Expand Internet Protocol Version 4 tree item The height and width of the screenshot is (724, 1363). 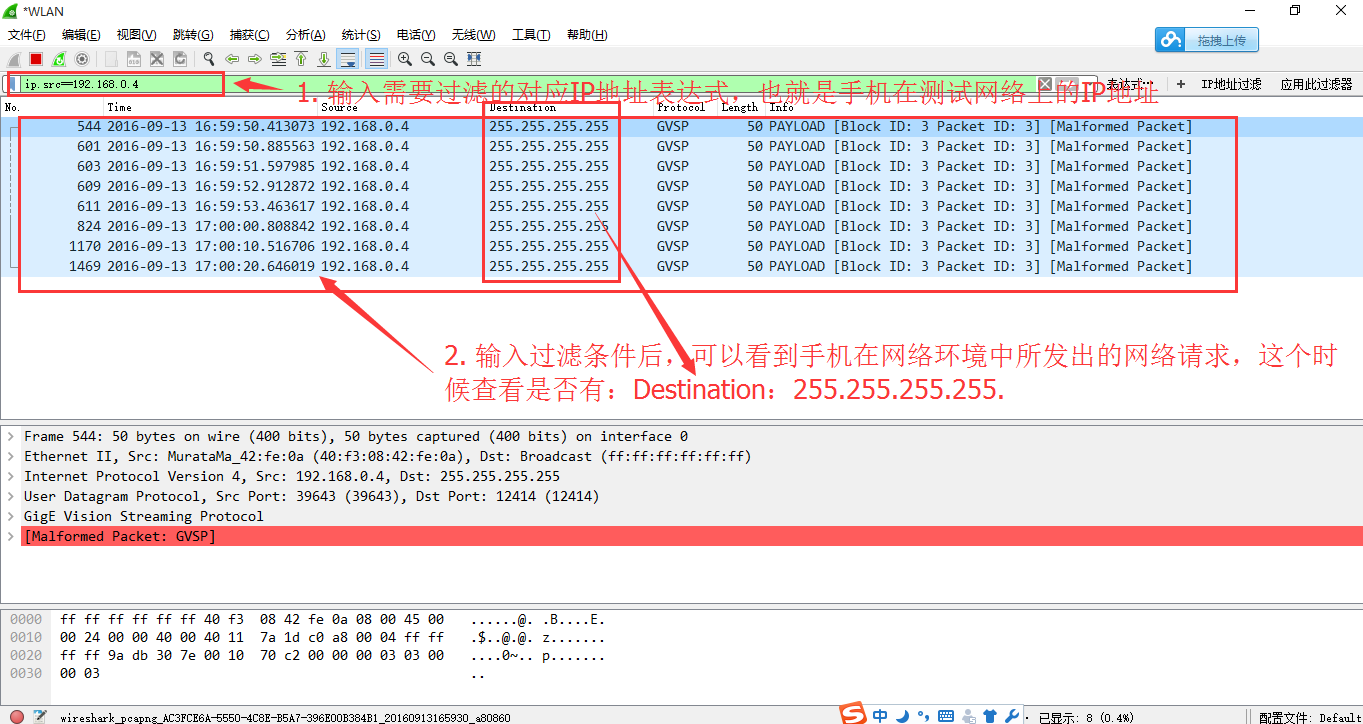(x=11, y=477)
